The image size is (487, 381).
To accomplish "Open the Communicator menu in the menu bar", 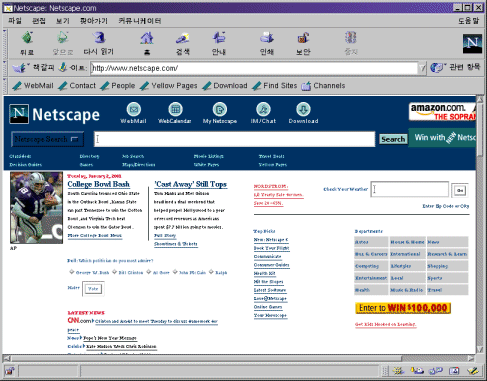I will (x=140, y=21).
